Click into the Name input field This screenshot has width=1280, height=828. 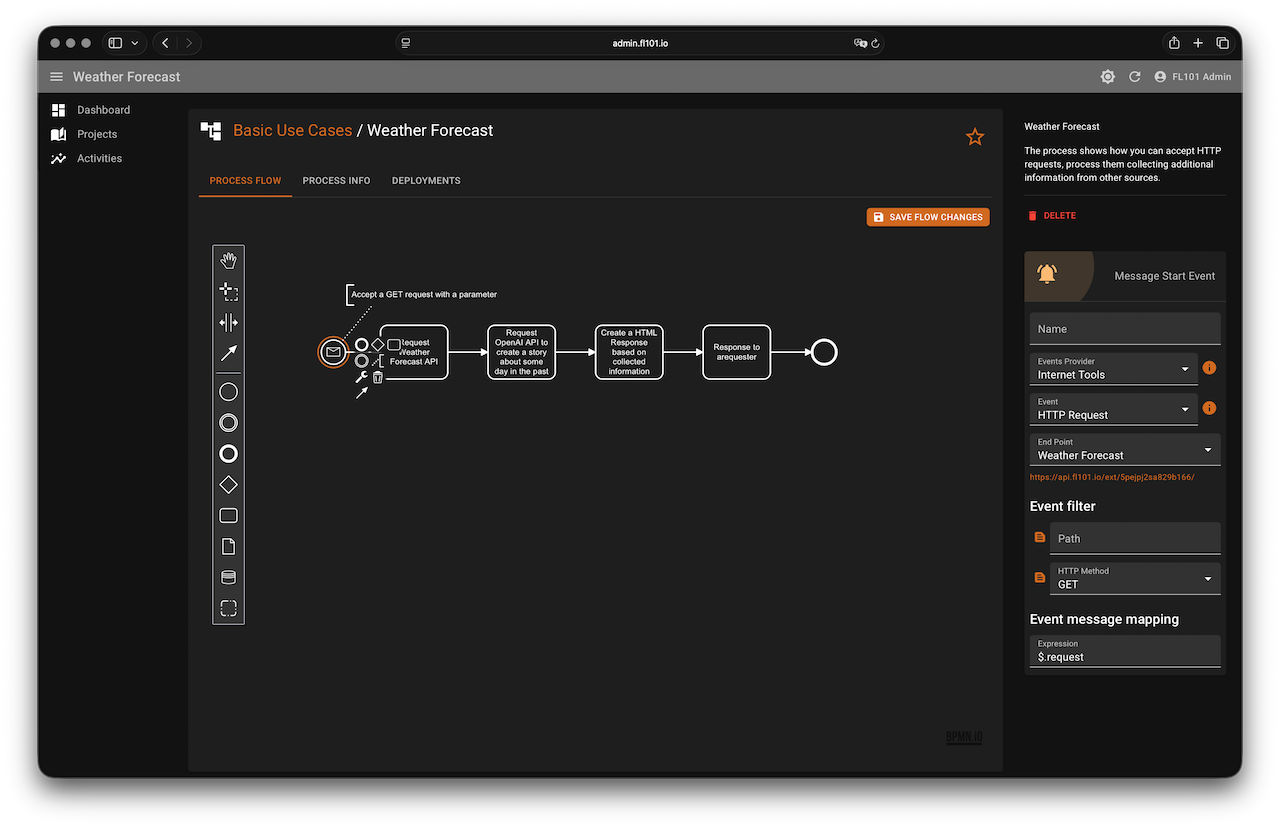click(x=1124, y=329)
